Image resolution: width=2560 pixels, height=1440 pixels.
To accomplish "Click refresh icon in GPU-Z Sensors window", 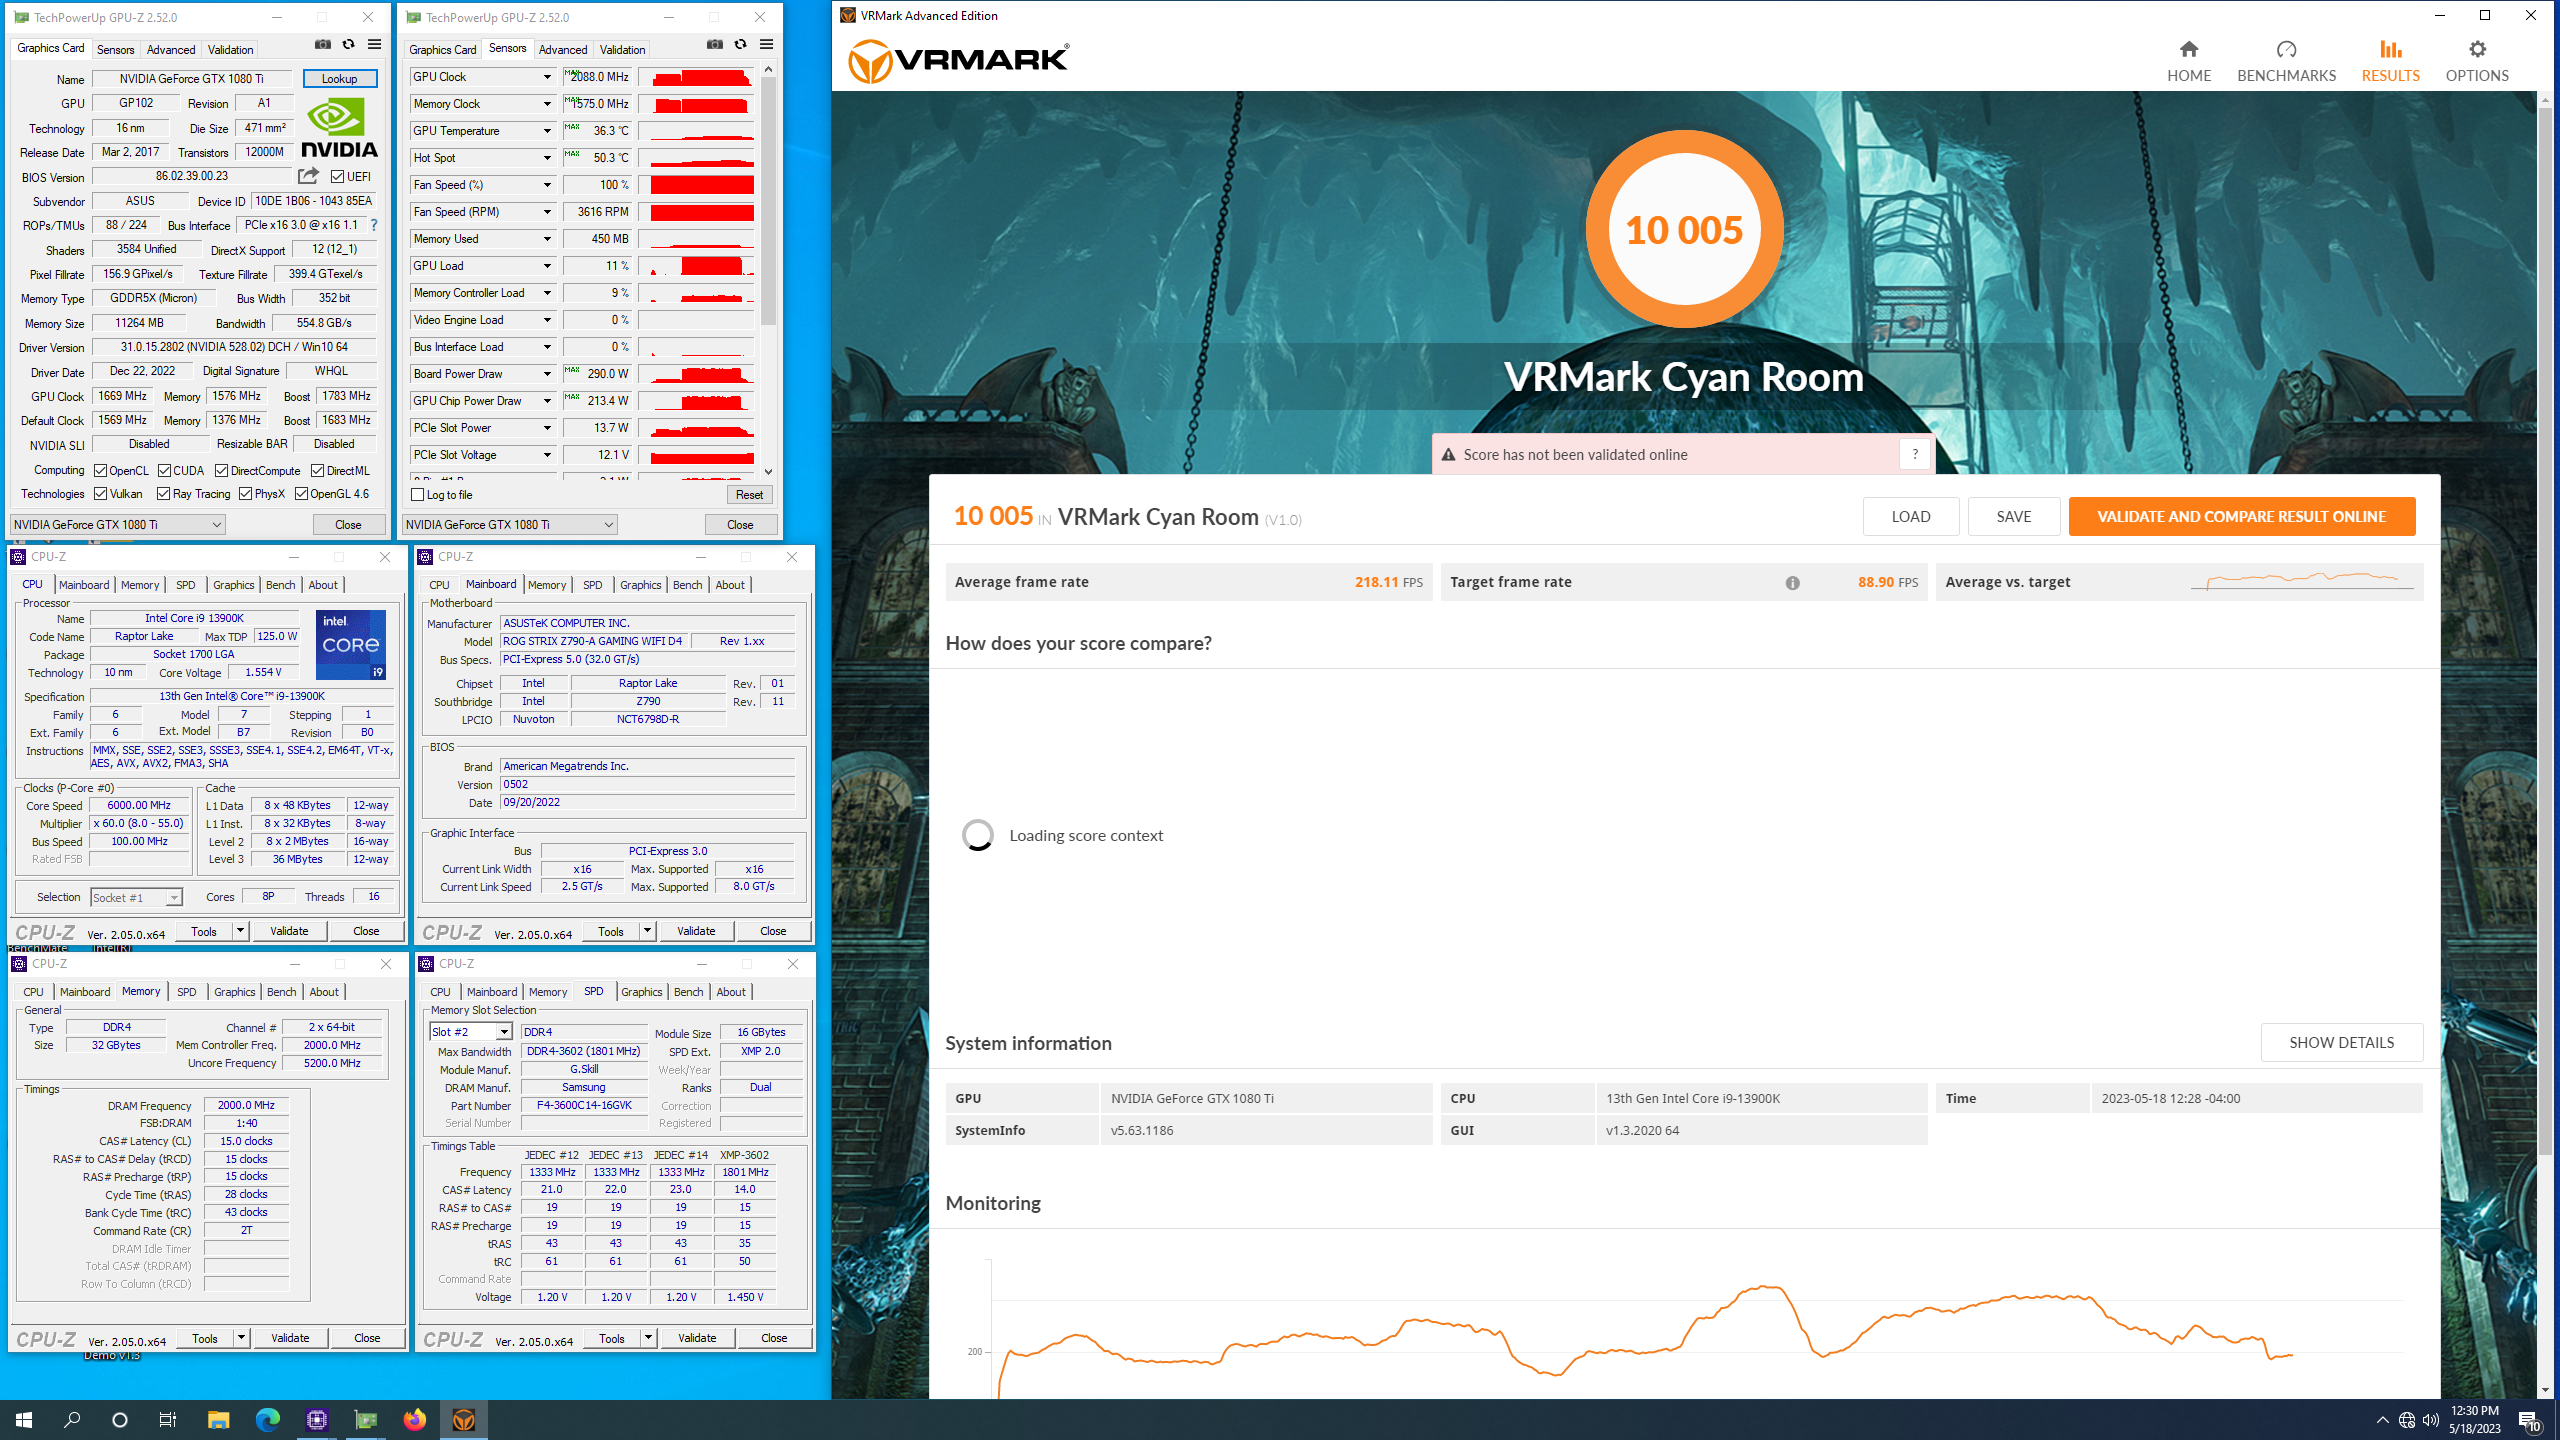I will tap(740, 45).
